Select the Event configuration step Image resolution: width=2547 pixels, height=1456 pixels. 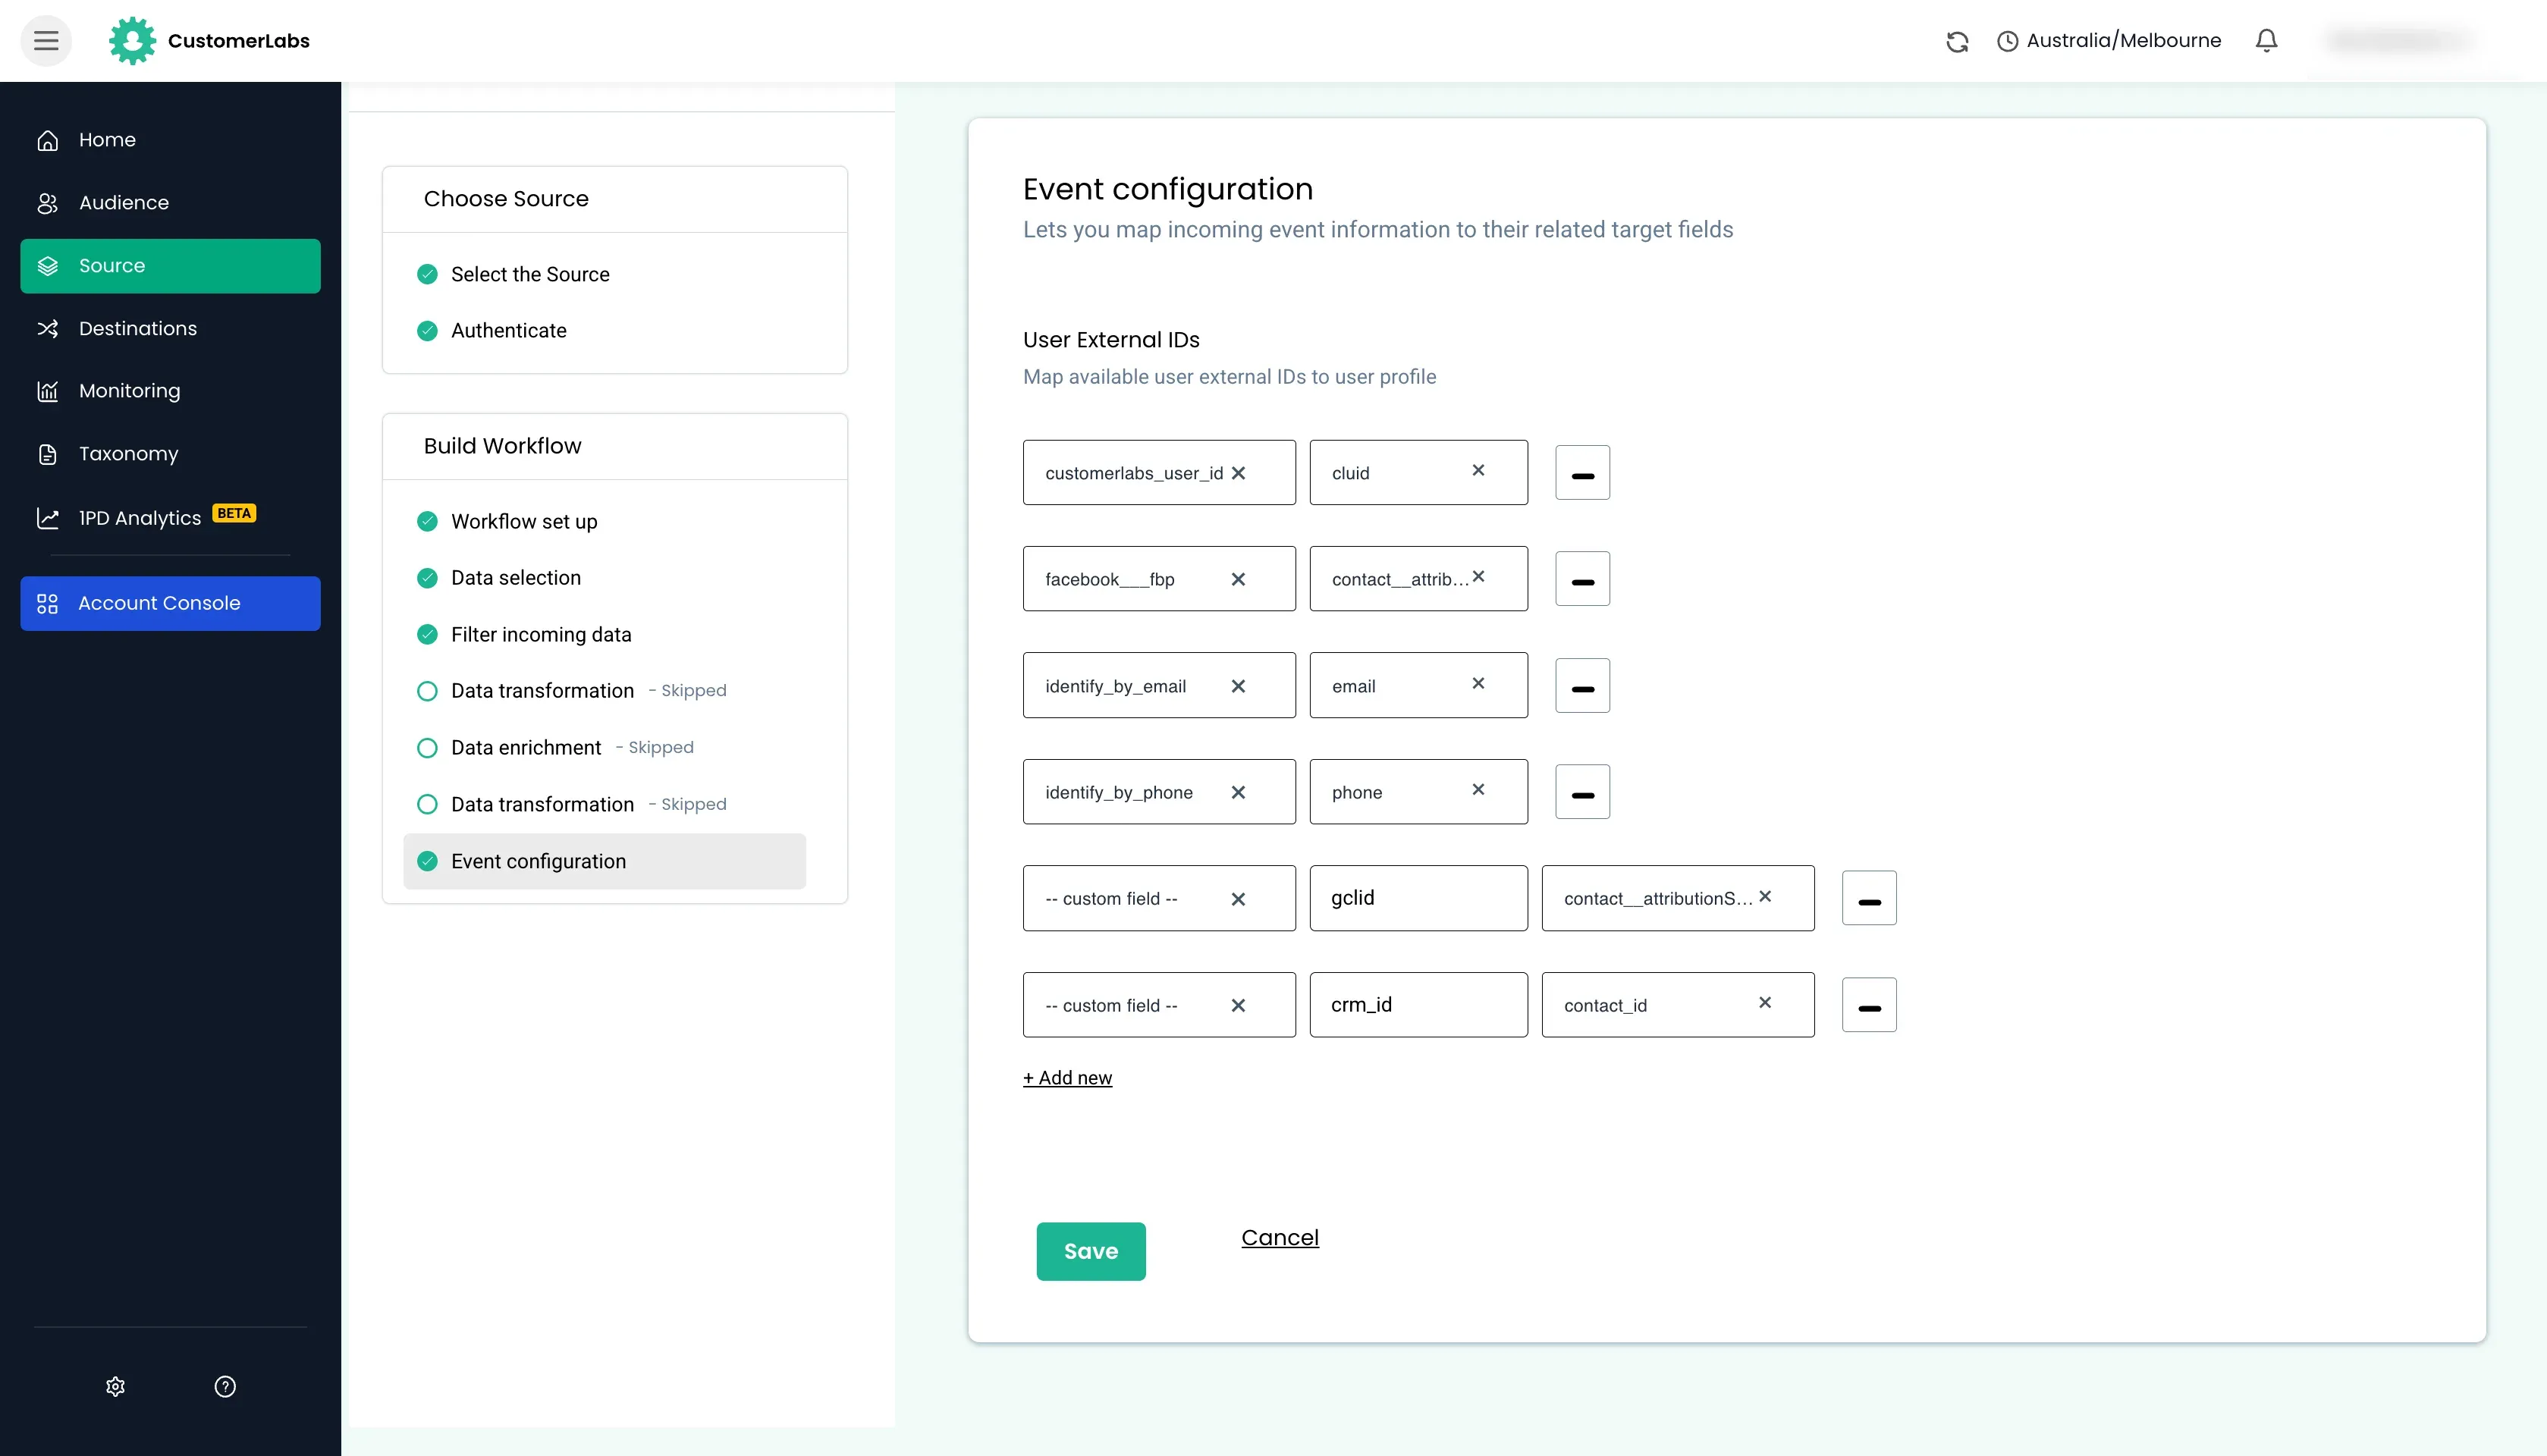(604, 861)
